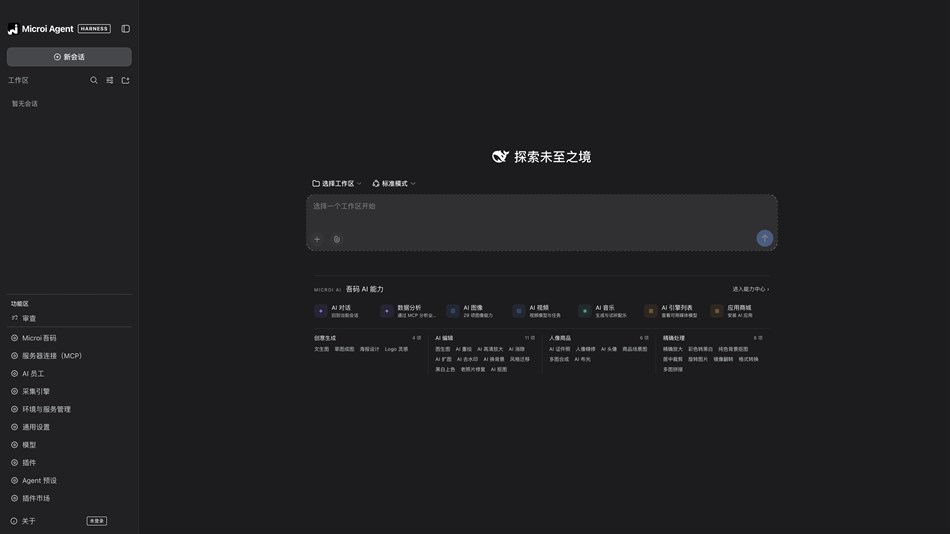This screenshot has height=534, width=950.
Task: Open the 数据分析 capability card
Action: [x=408, y=311]
